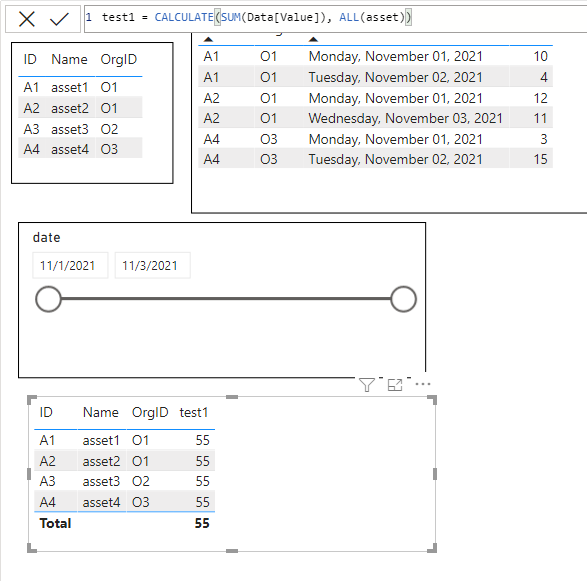Click value '10' in the data table
This screenshot has height=581, width=587.
(x=541, y=56)
